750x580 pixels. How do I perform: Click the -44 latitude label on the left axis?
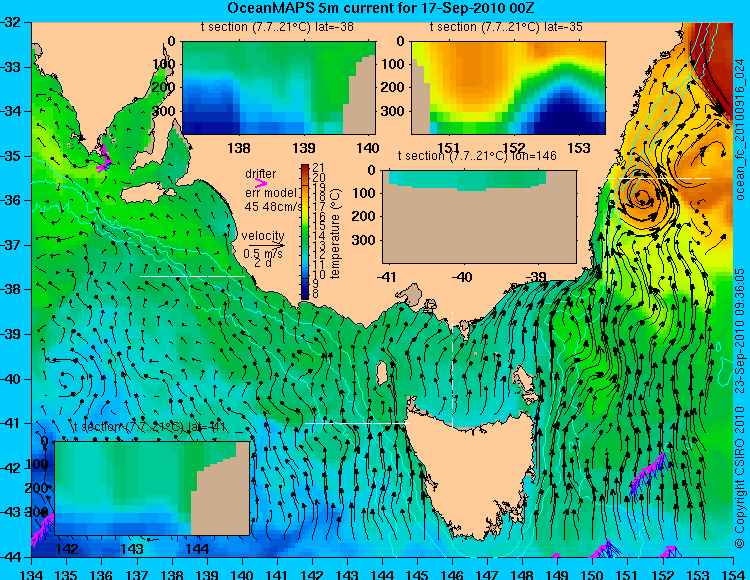[11, 557]
